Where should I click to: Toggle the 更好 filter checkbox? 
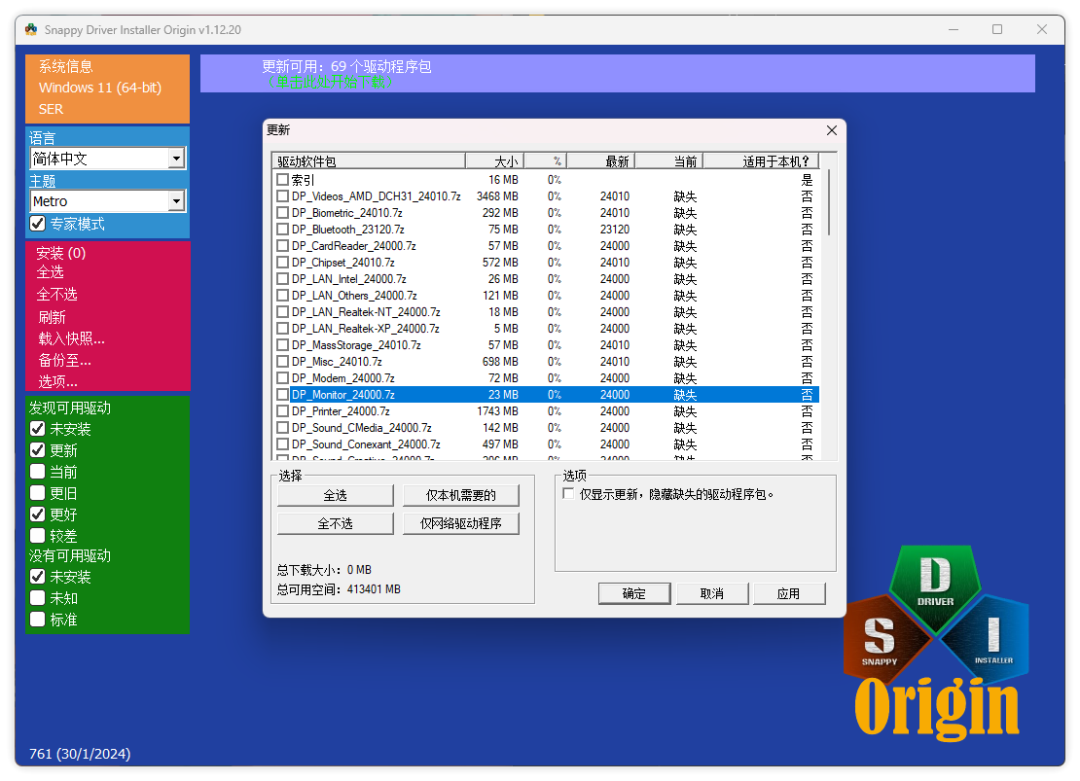tap(38, 514)
